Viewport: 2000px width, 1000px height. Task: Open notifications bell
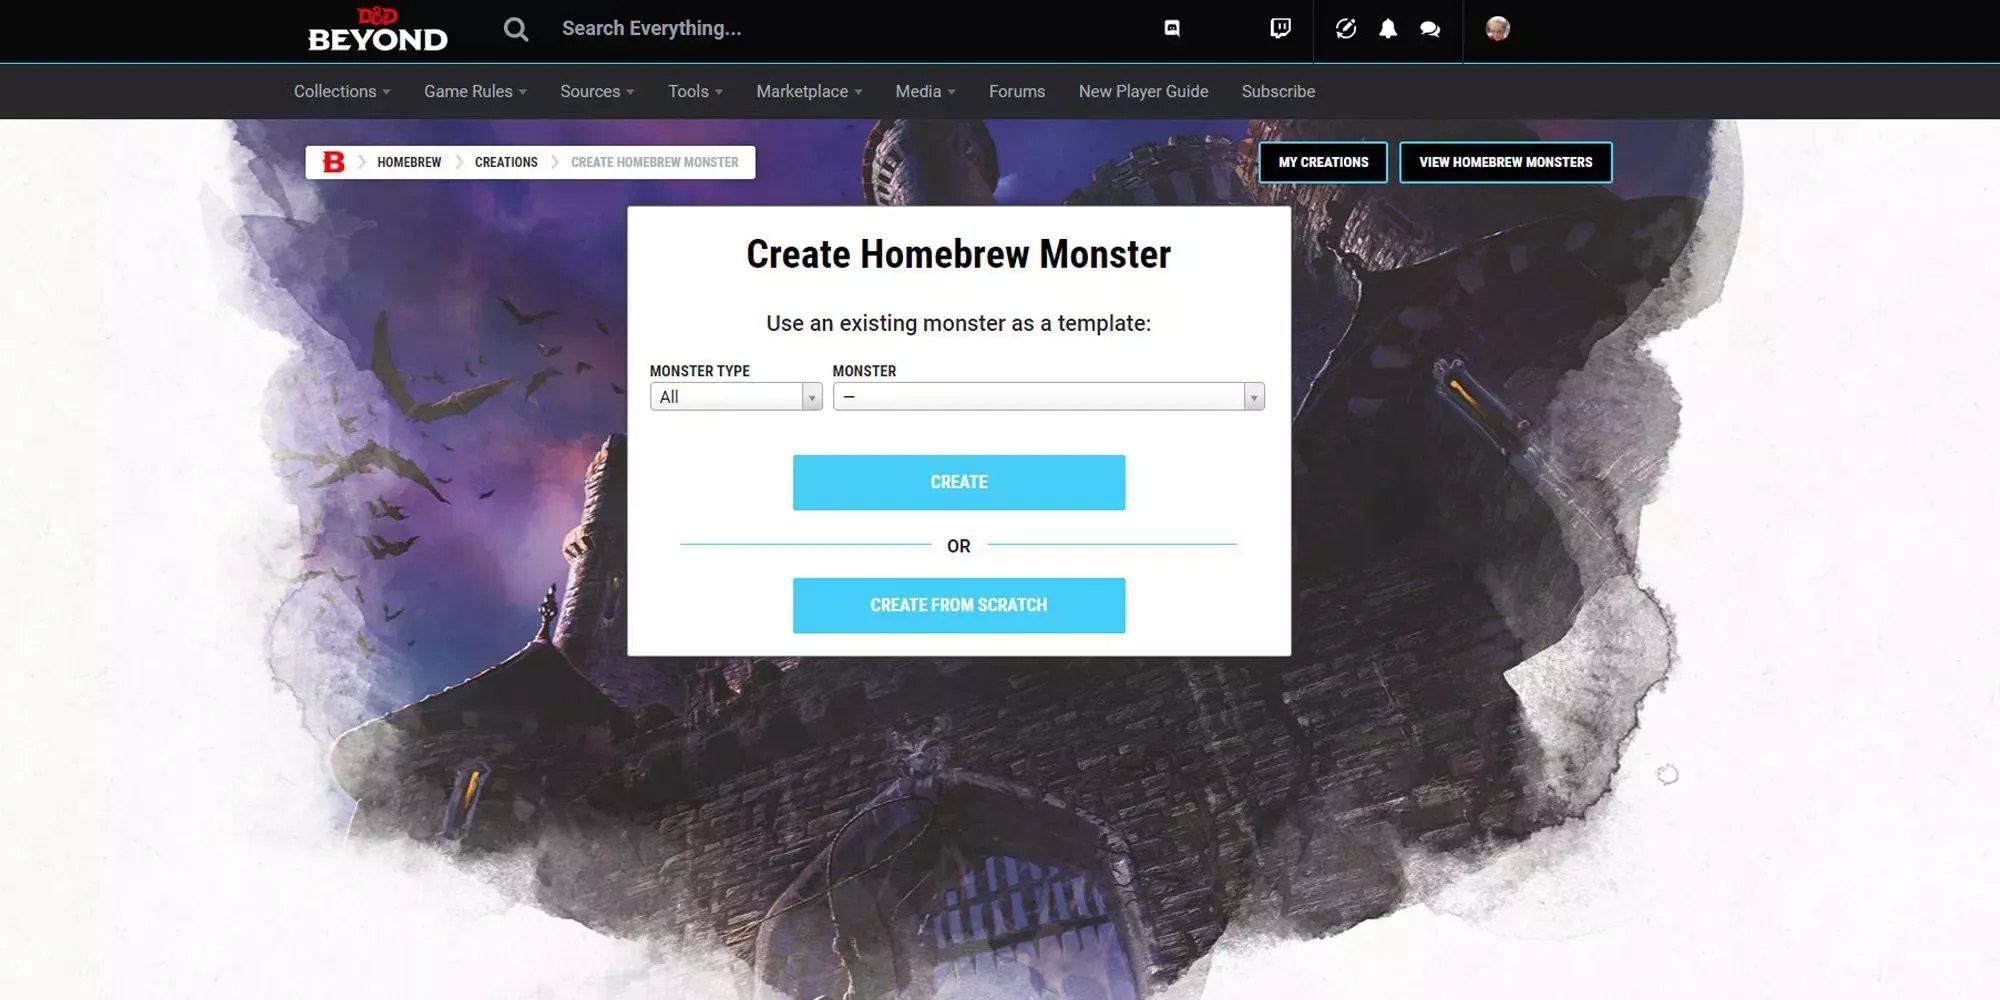[x=1388, y=28]
